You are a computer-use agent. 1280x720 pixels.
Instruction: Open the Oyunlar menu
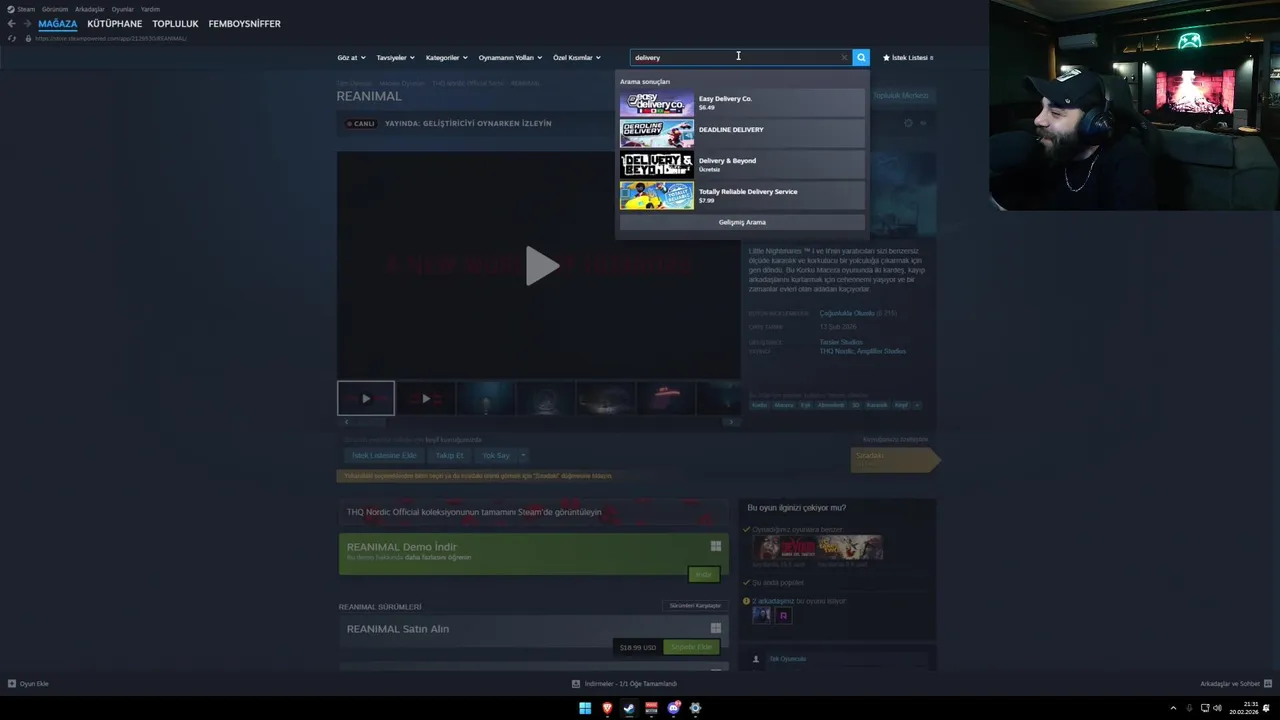click(x=122, y=9)
